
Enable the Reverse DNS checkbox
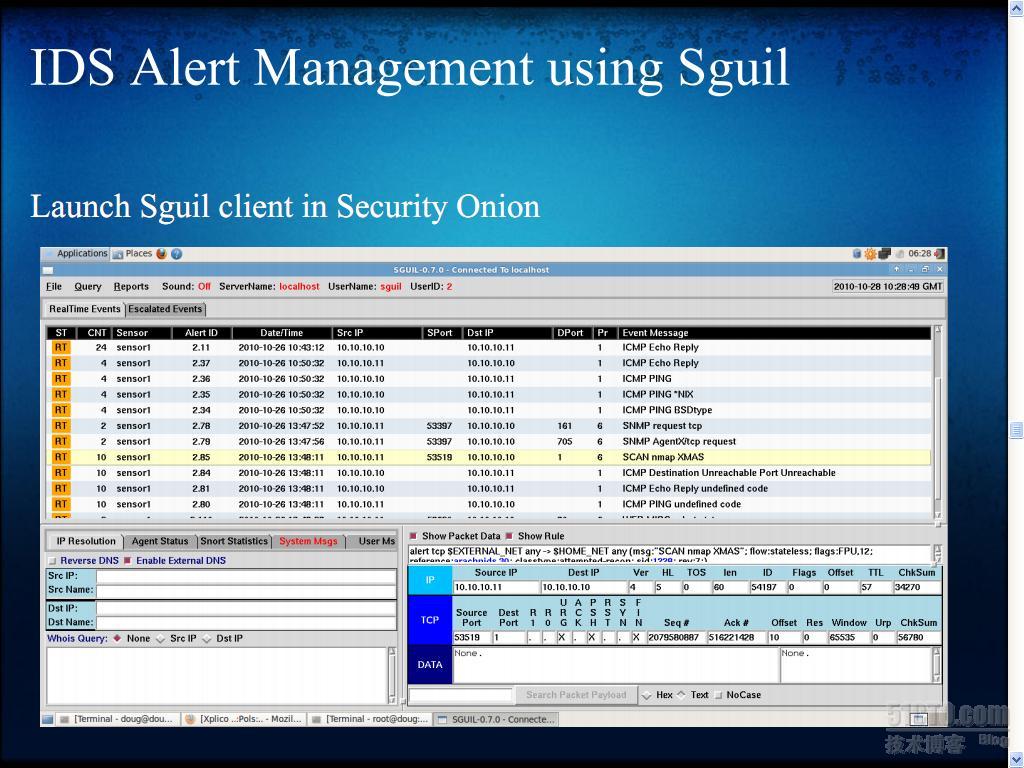tap(53, 560)
